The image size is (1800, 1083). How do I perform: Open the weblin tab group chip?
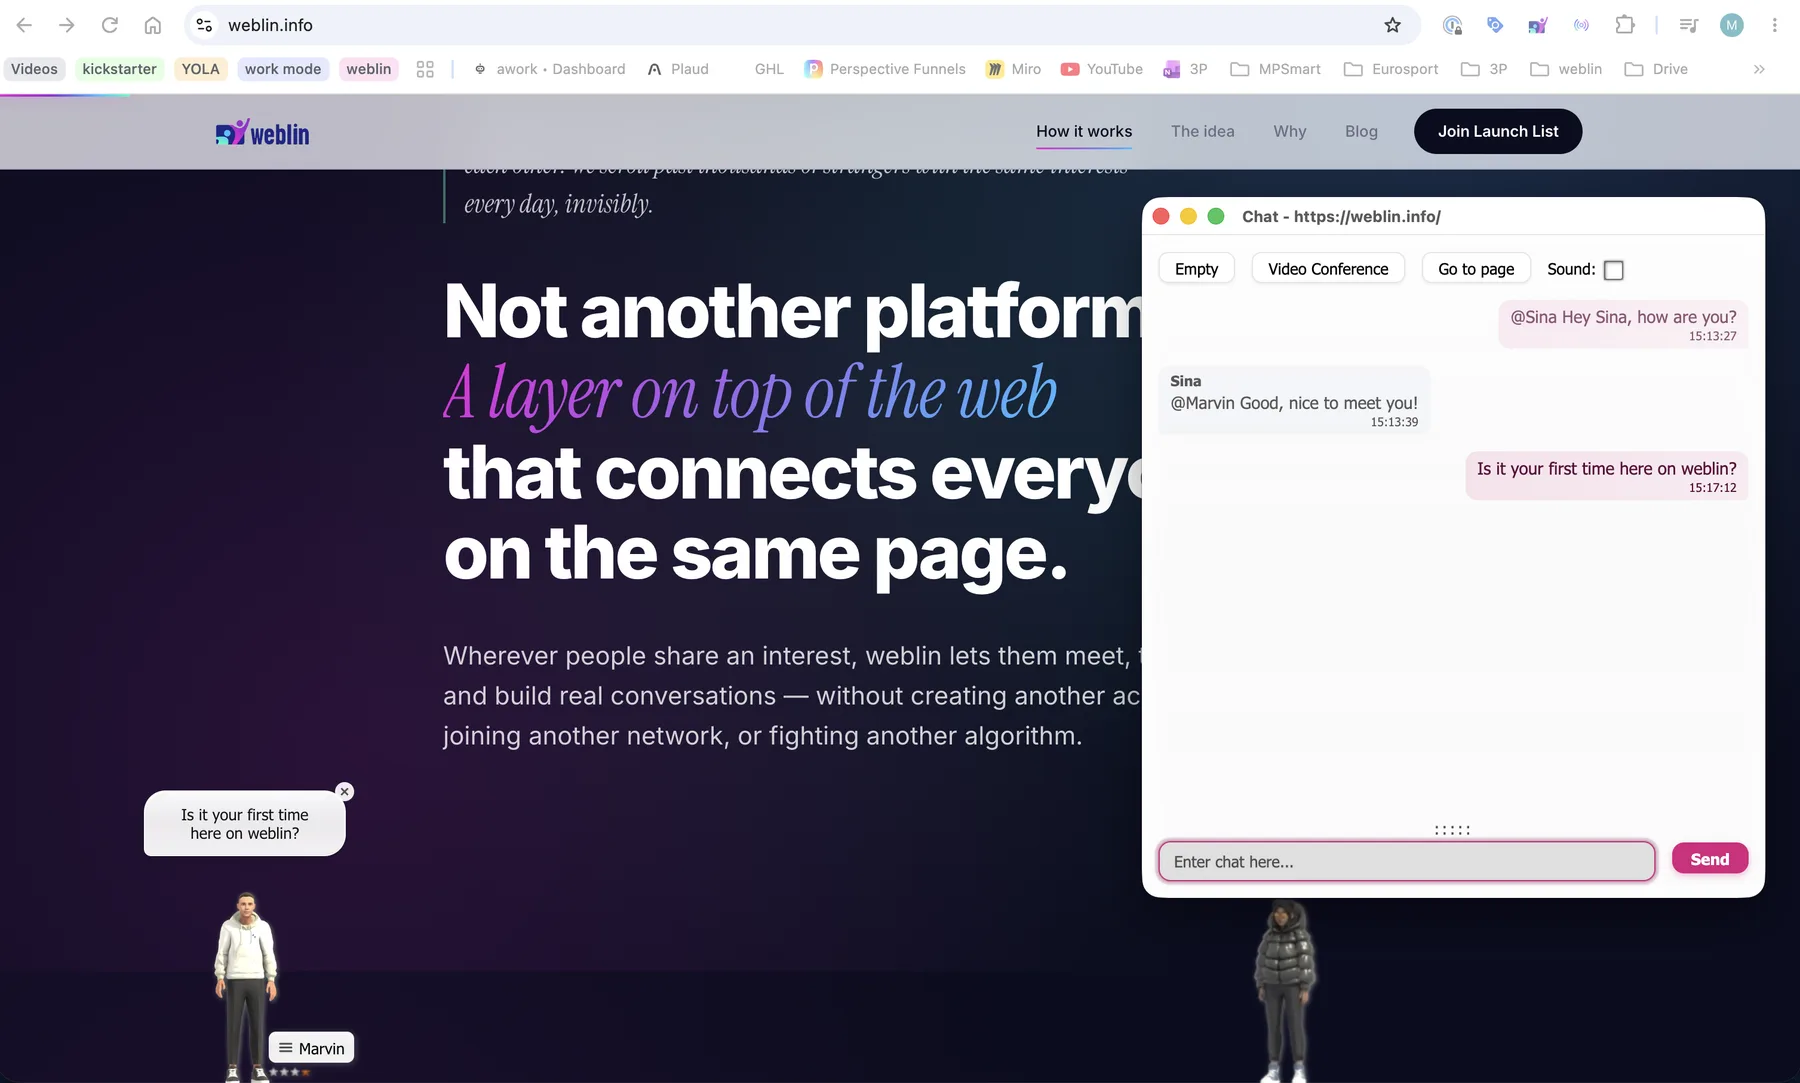coord(368,69)
